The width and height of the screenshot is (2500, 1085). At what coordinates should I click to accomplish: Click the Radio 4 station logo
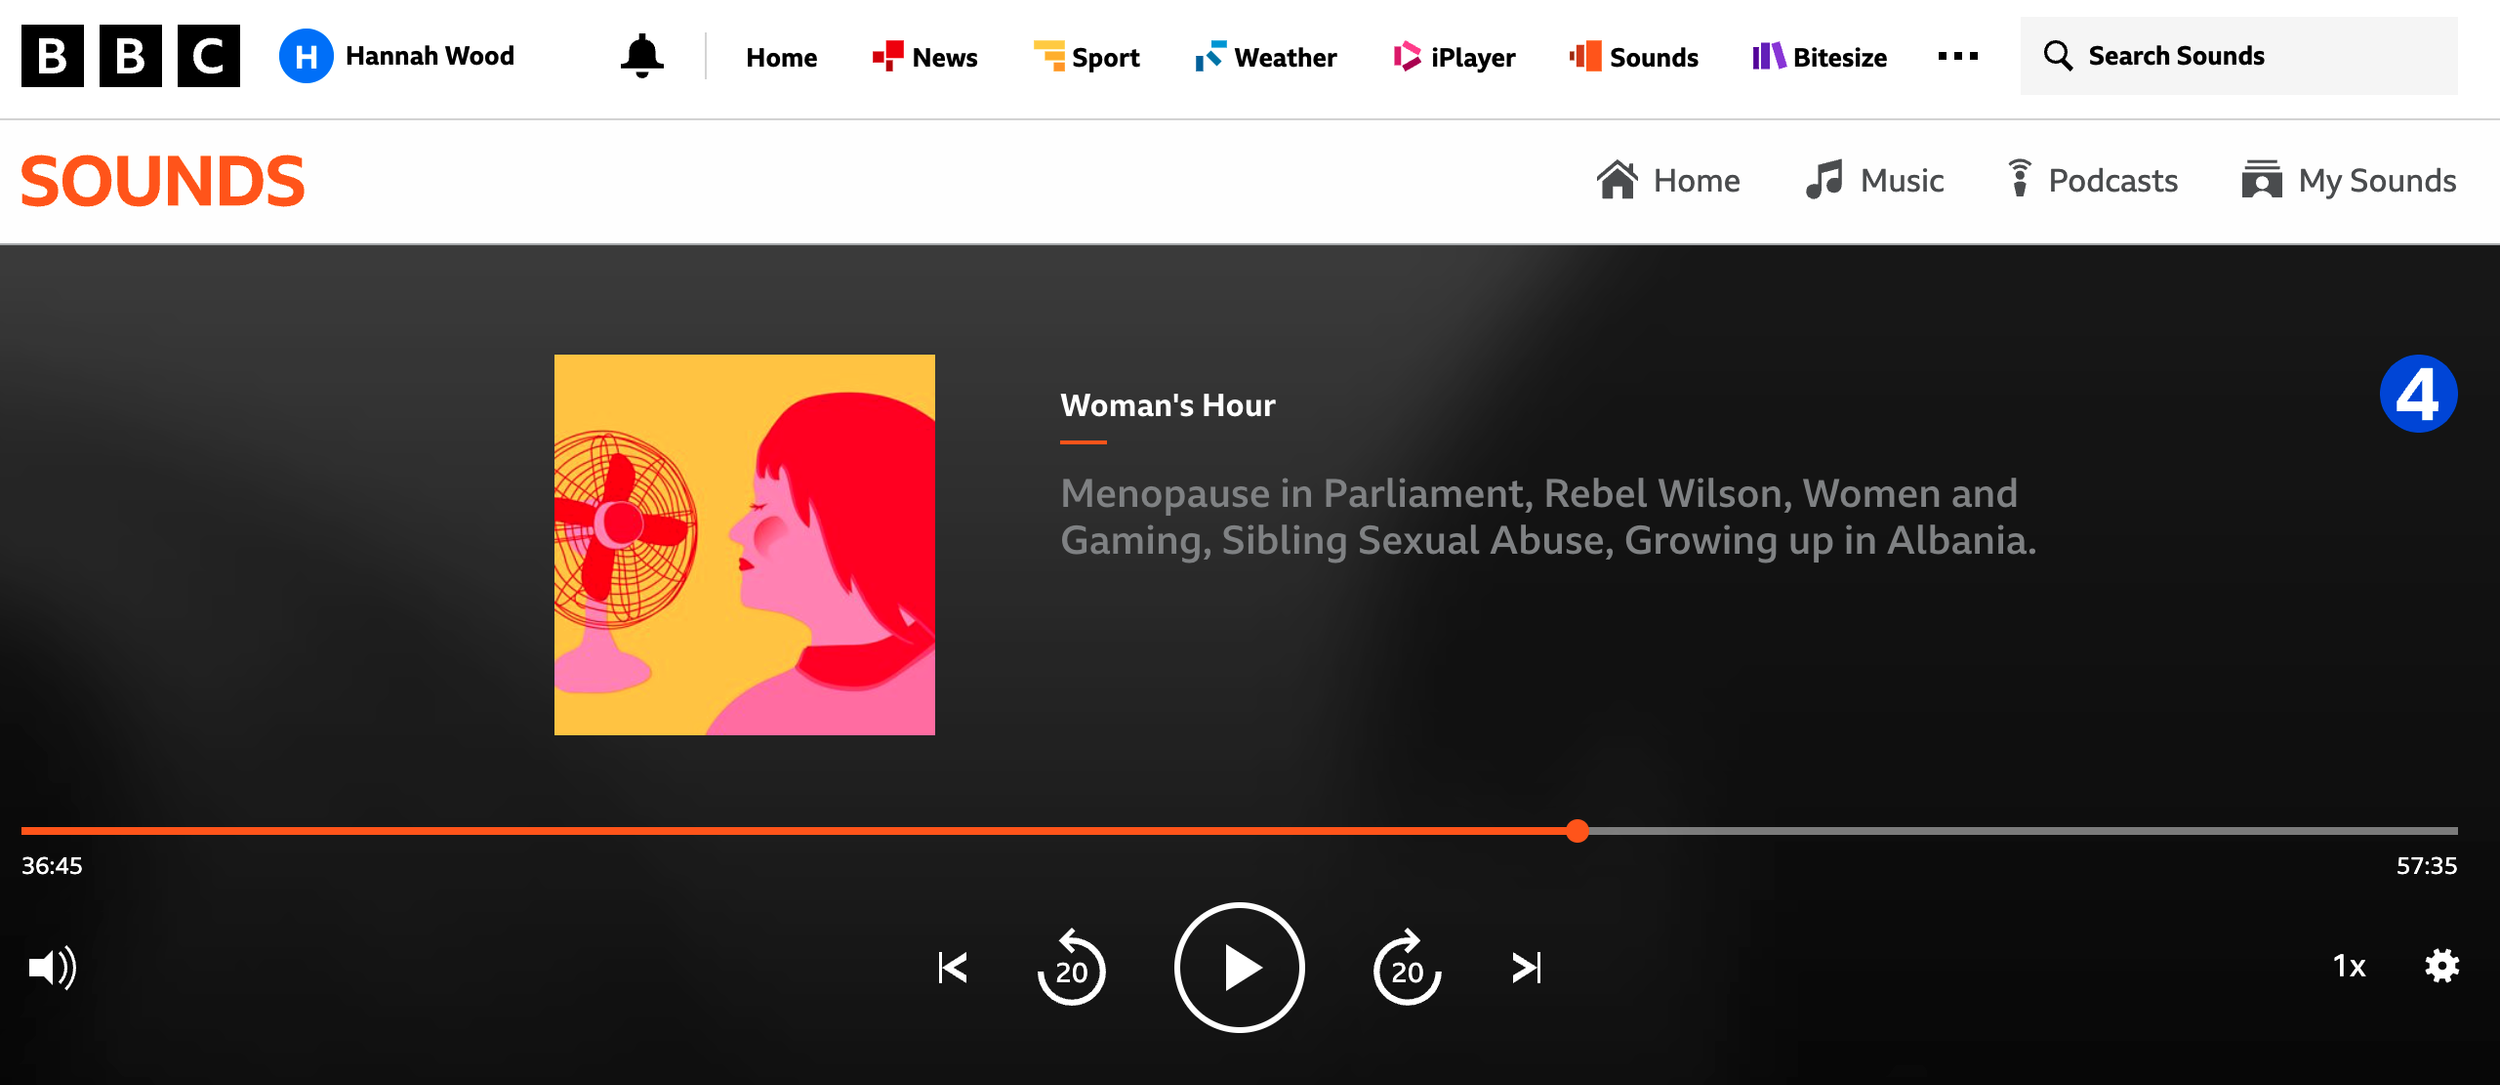click(x=2417, y=394)
